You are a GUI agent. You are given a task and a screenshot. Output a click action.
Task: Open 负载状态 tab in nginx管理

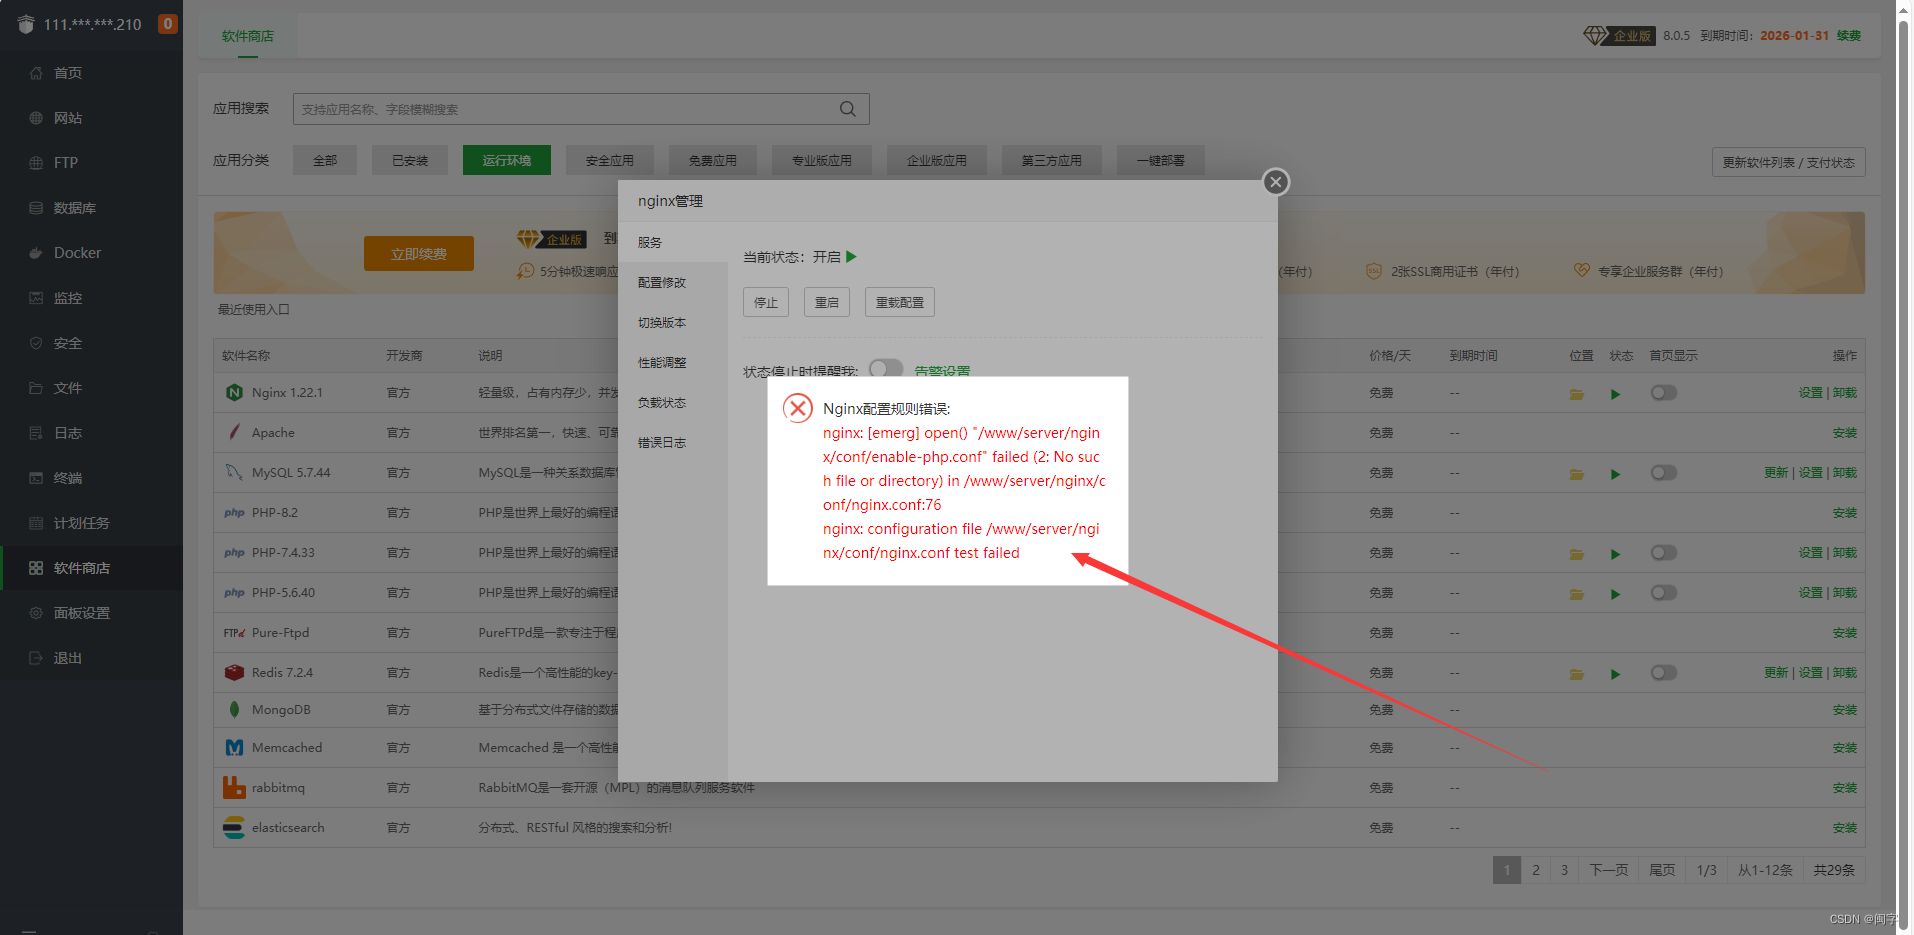coord(673,403)
